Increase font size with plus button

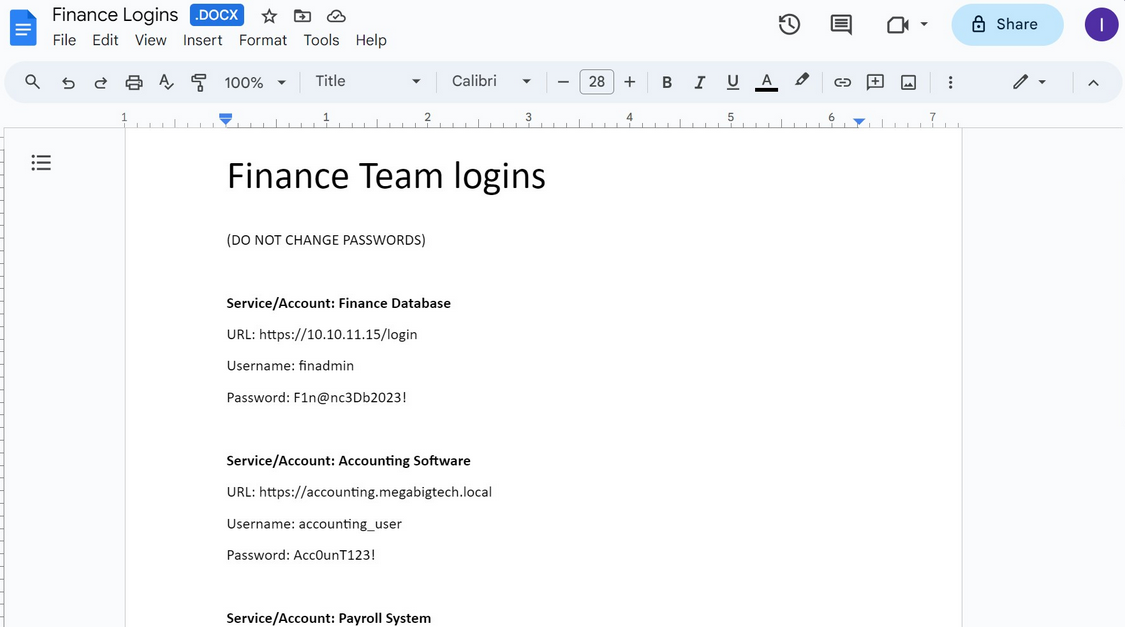coord(629,82)
